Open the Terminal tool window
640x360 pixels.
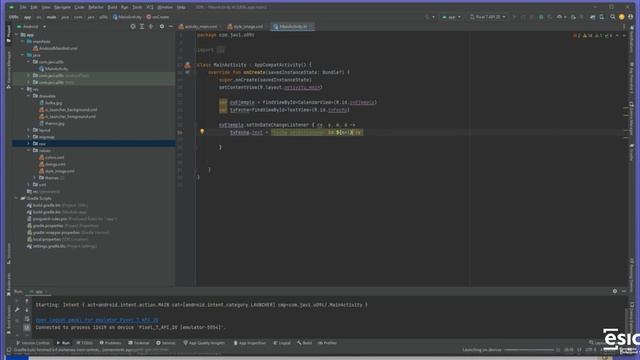tap(139, 343)
